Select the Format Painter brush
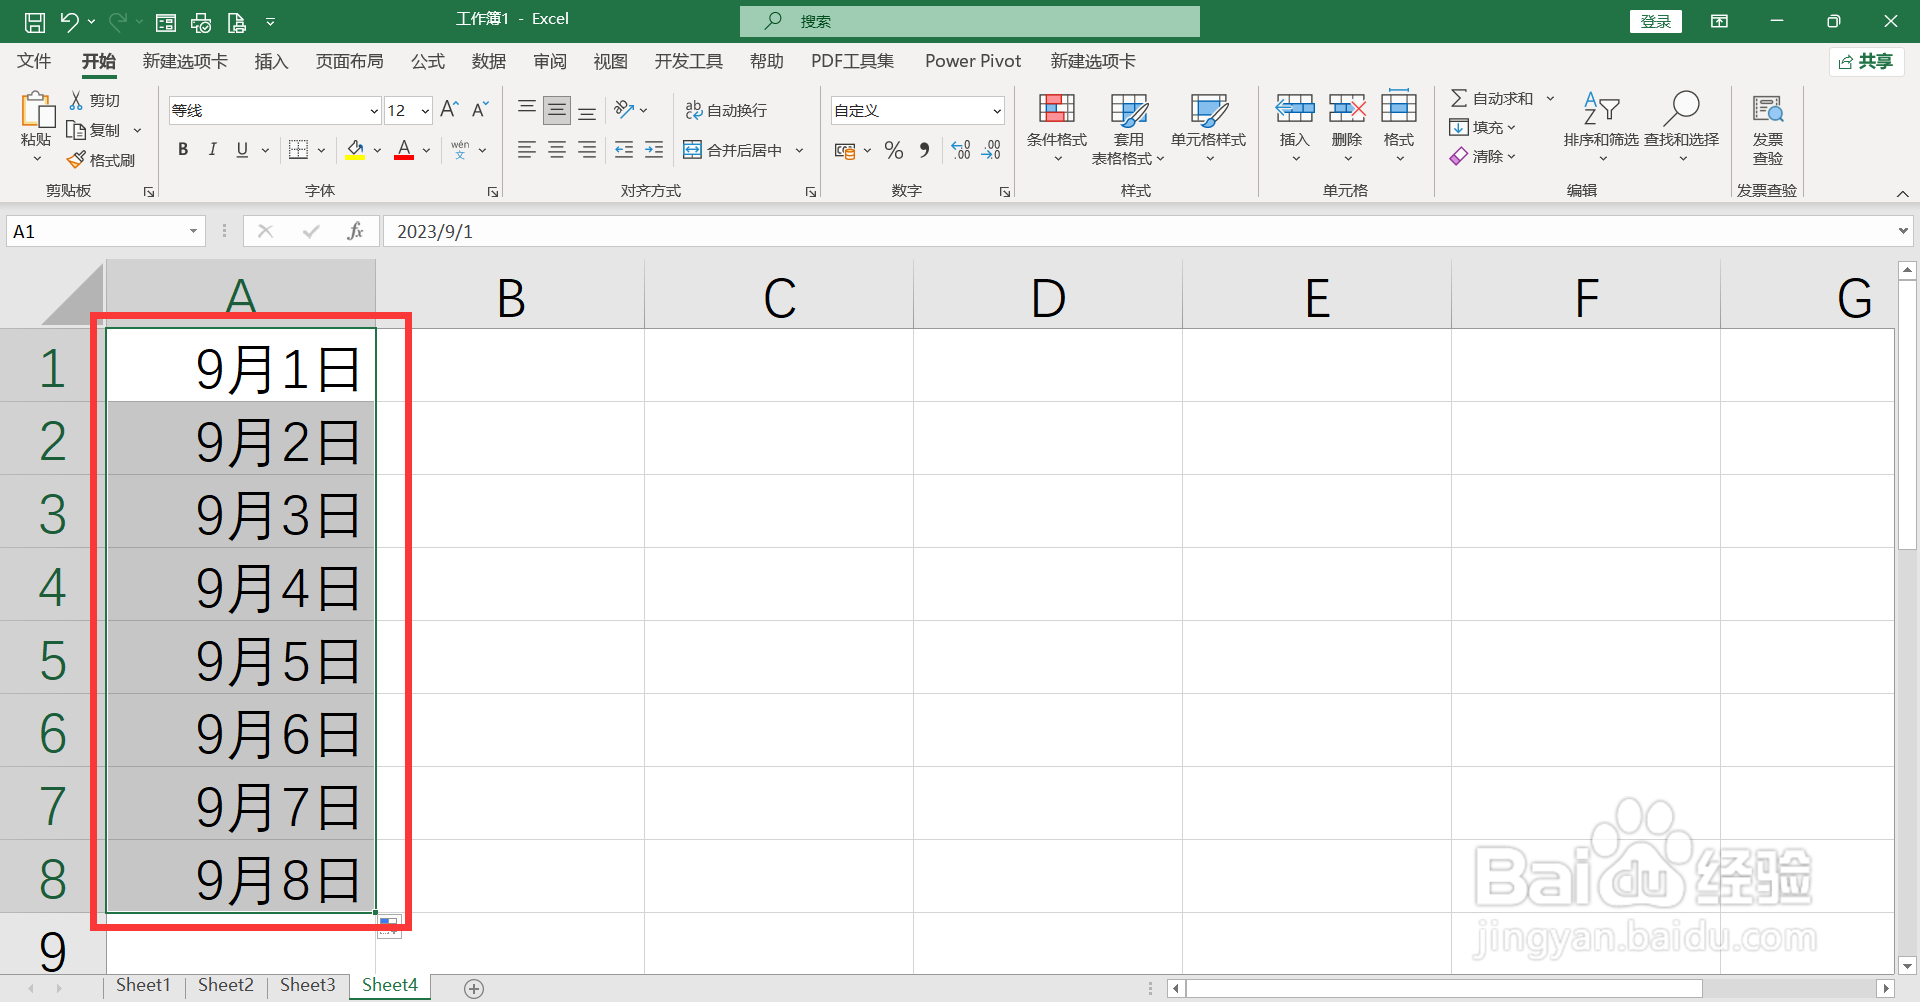The image size is (1920, 1002). (x=76, y=160)
